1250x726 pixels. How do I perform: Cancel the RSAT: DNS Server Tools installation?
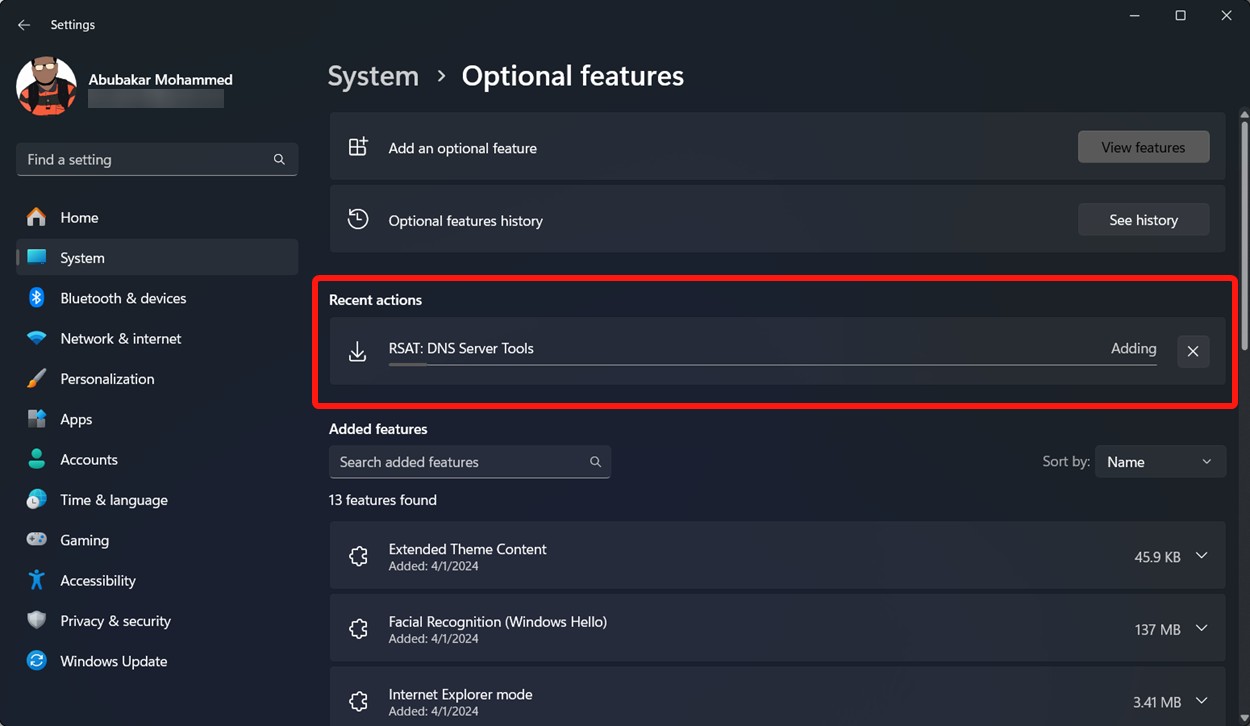(x=1193, y=351)
